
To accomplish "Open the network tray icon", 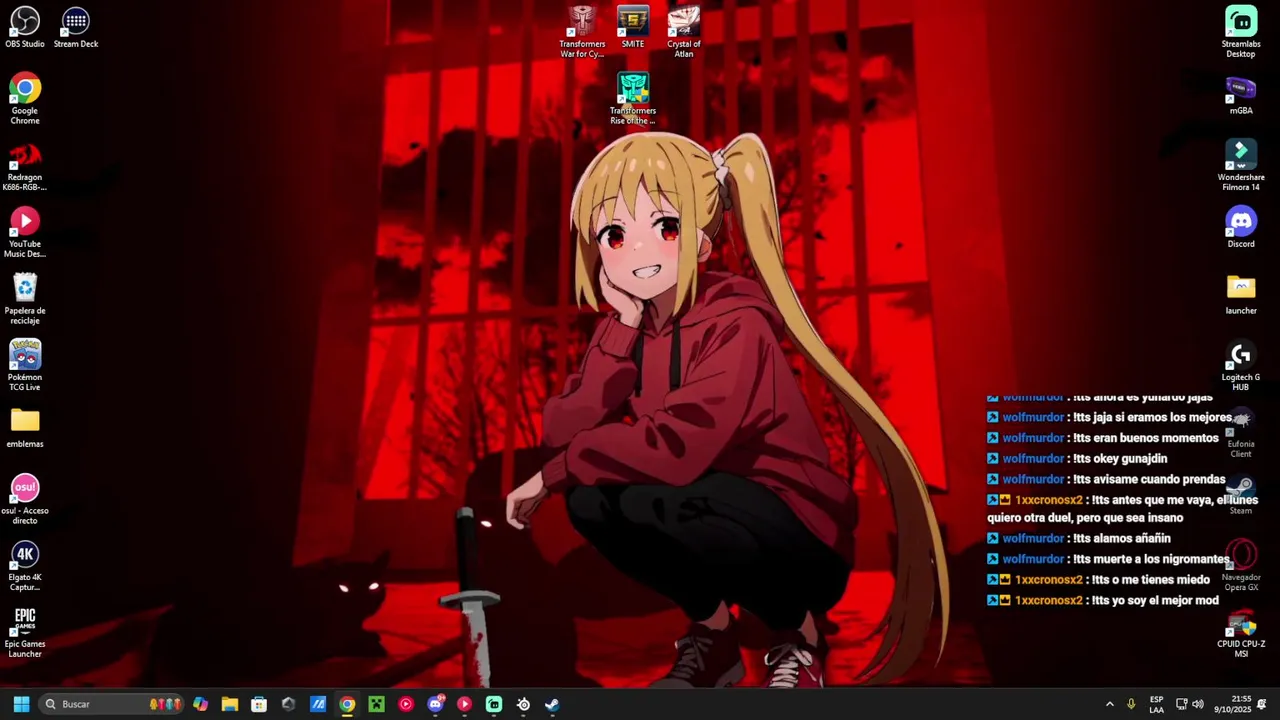I will (1181, 704).
